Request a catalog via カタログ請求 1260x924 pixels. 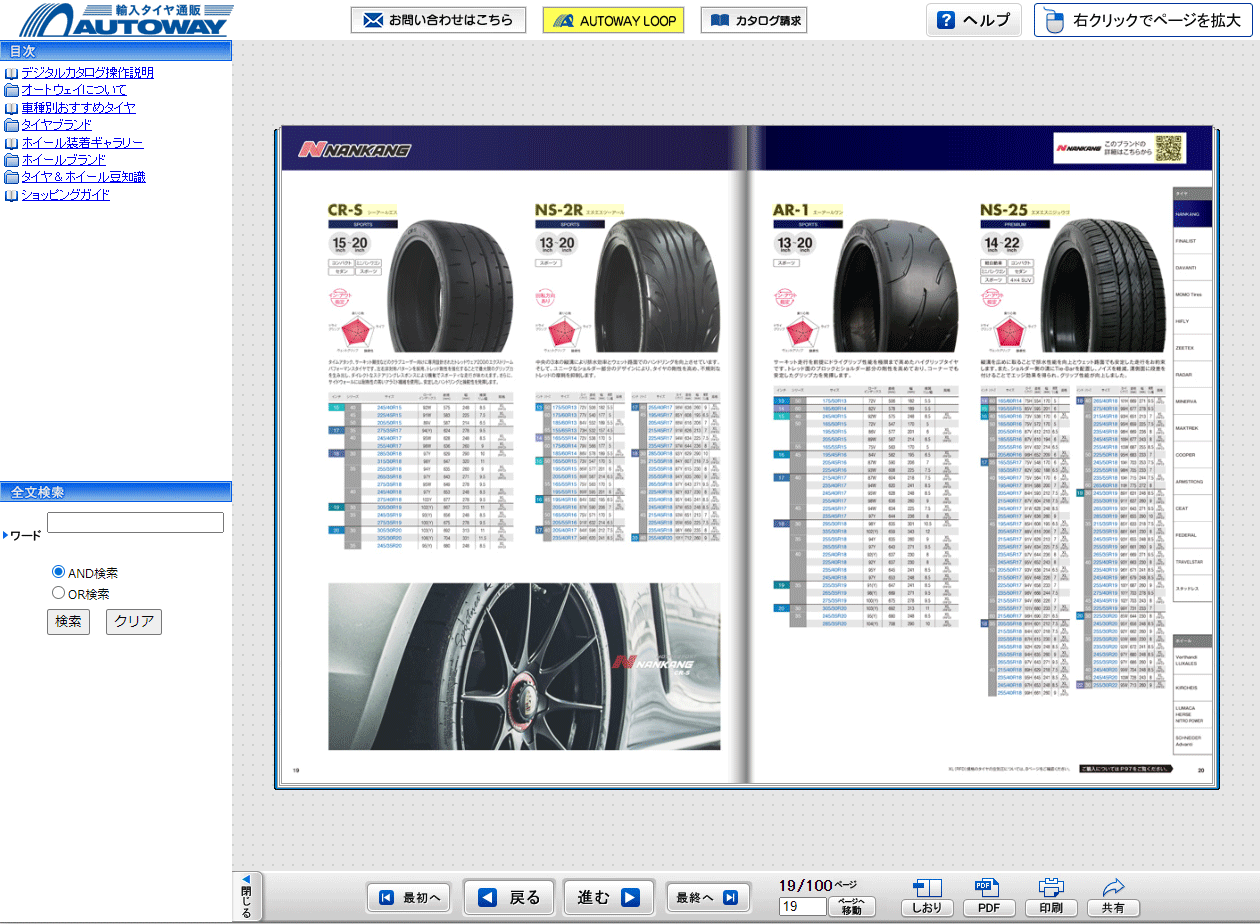754,20
